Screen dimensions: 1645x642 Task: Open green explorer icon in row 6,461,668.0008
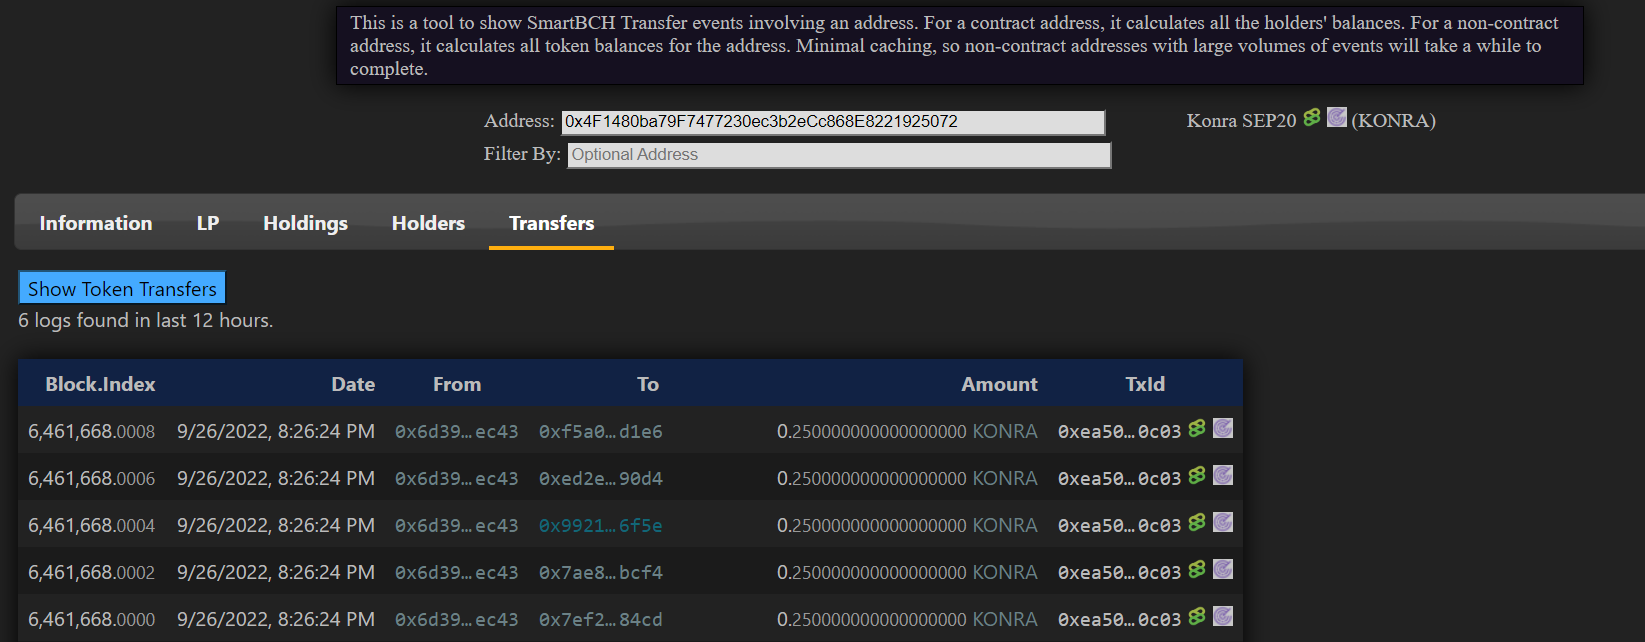coord(1197,428)
